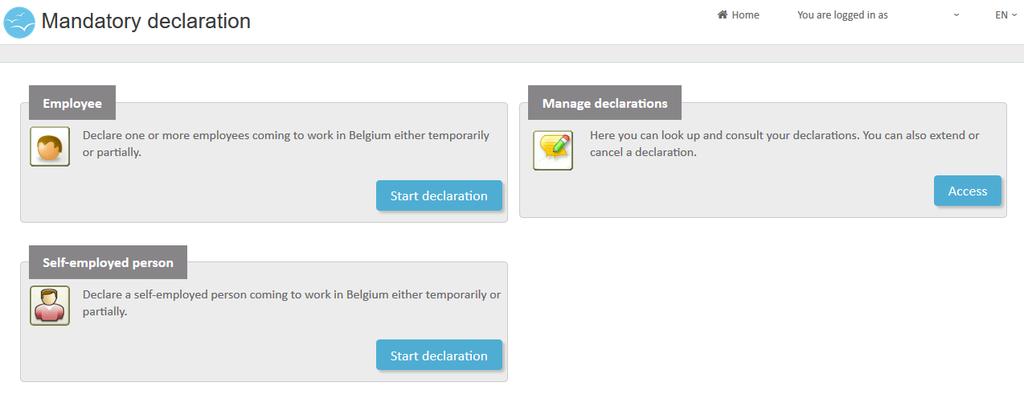Access the Manage declarations section
This screenshot has height=407, width=1024.
point(967,191)
